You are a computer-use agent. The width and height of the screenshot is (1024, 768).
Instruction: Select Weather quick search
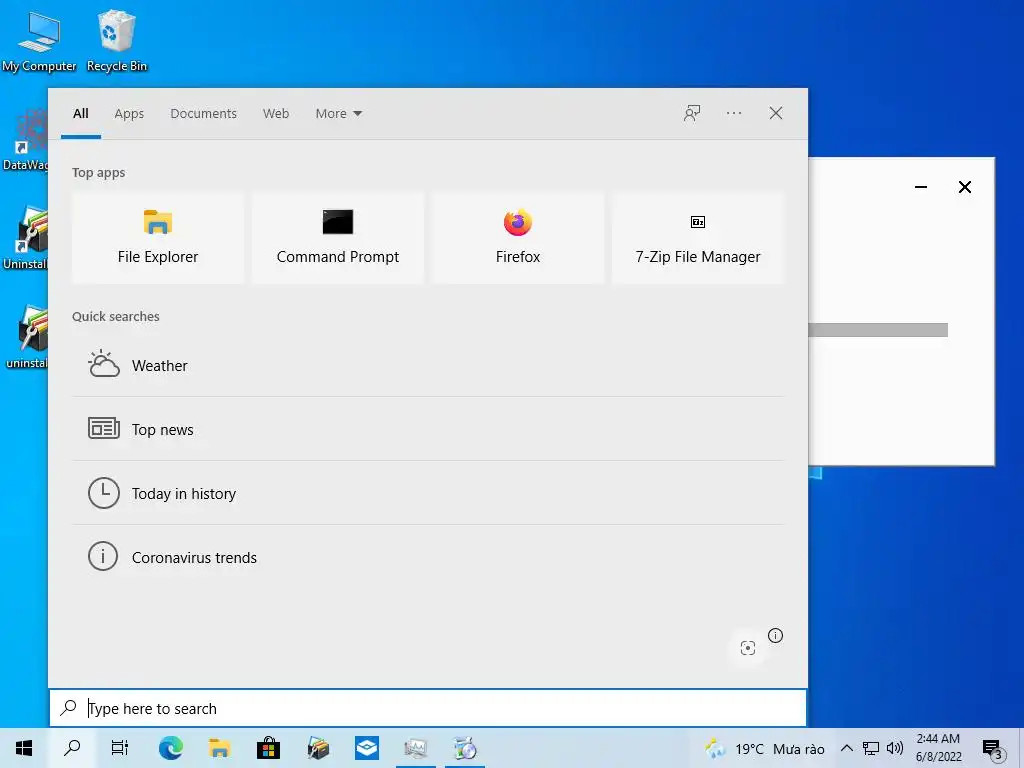click(x=428, y=365)
